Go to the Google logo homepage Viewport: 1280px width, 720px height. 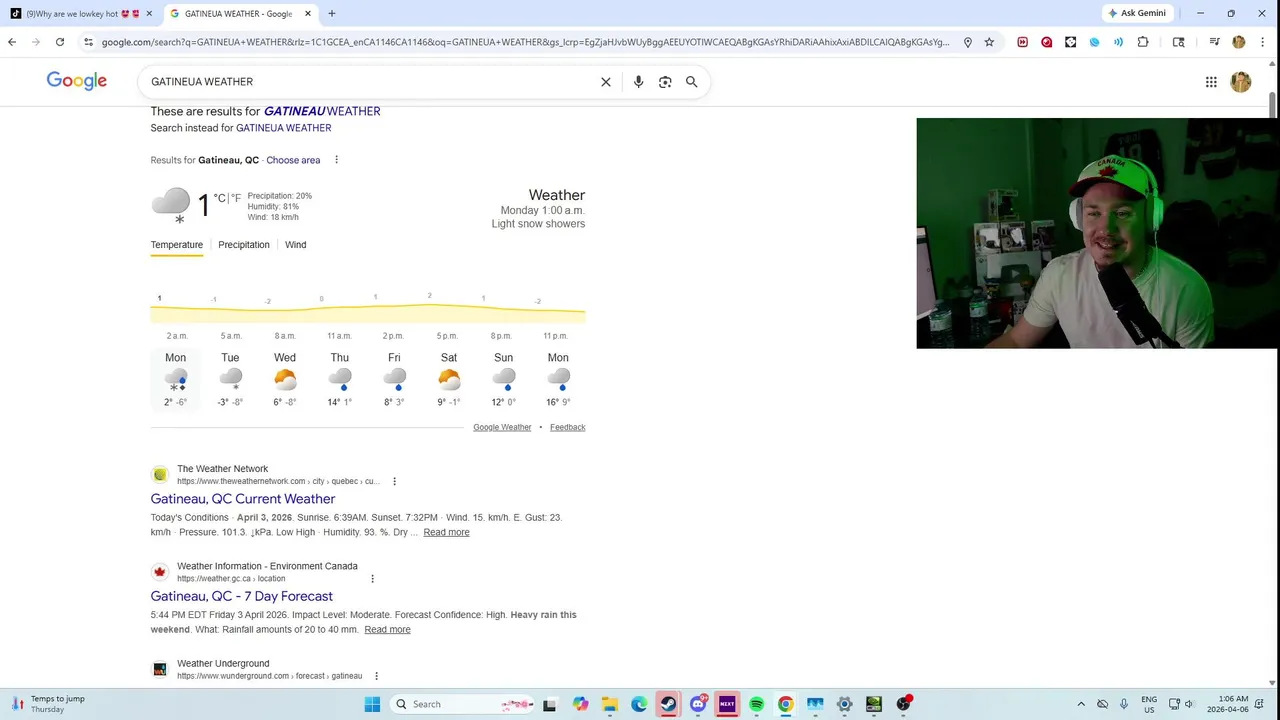click(76, 81)
